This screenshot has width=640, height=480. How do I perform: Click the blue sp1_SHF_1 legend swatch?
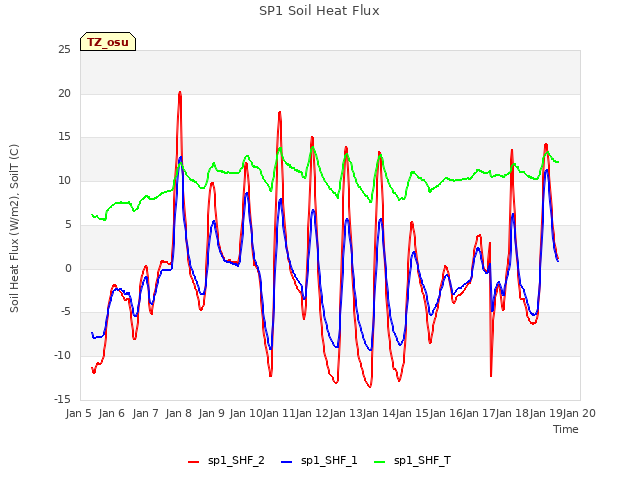(x=287, y=461)
